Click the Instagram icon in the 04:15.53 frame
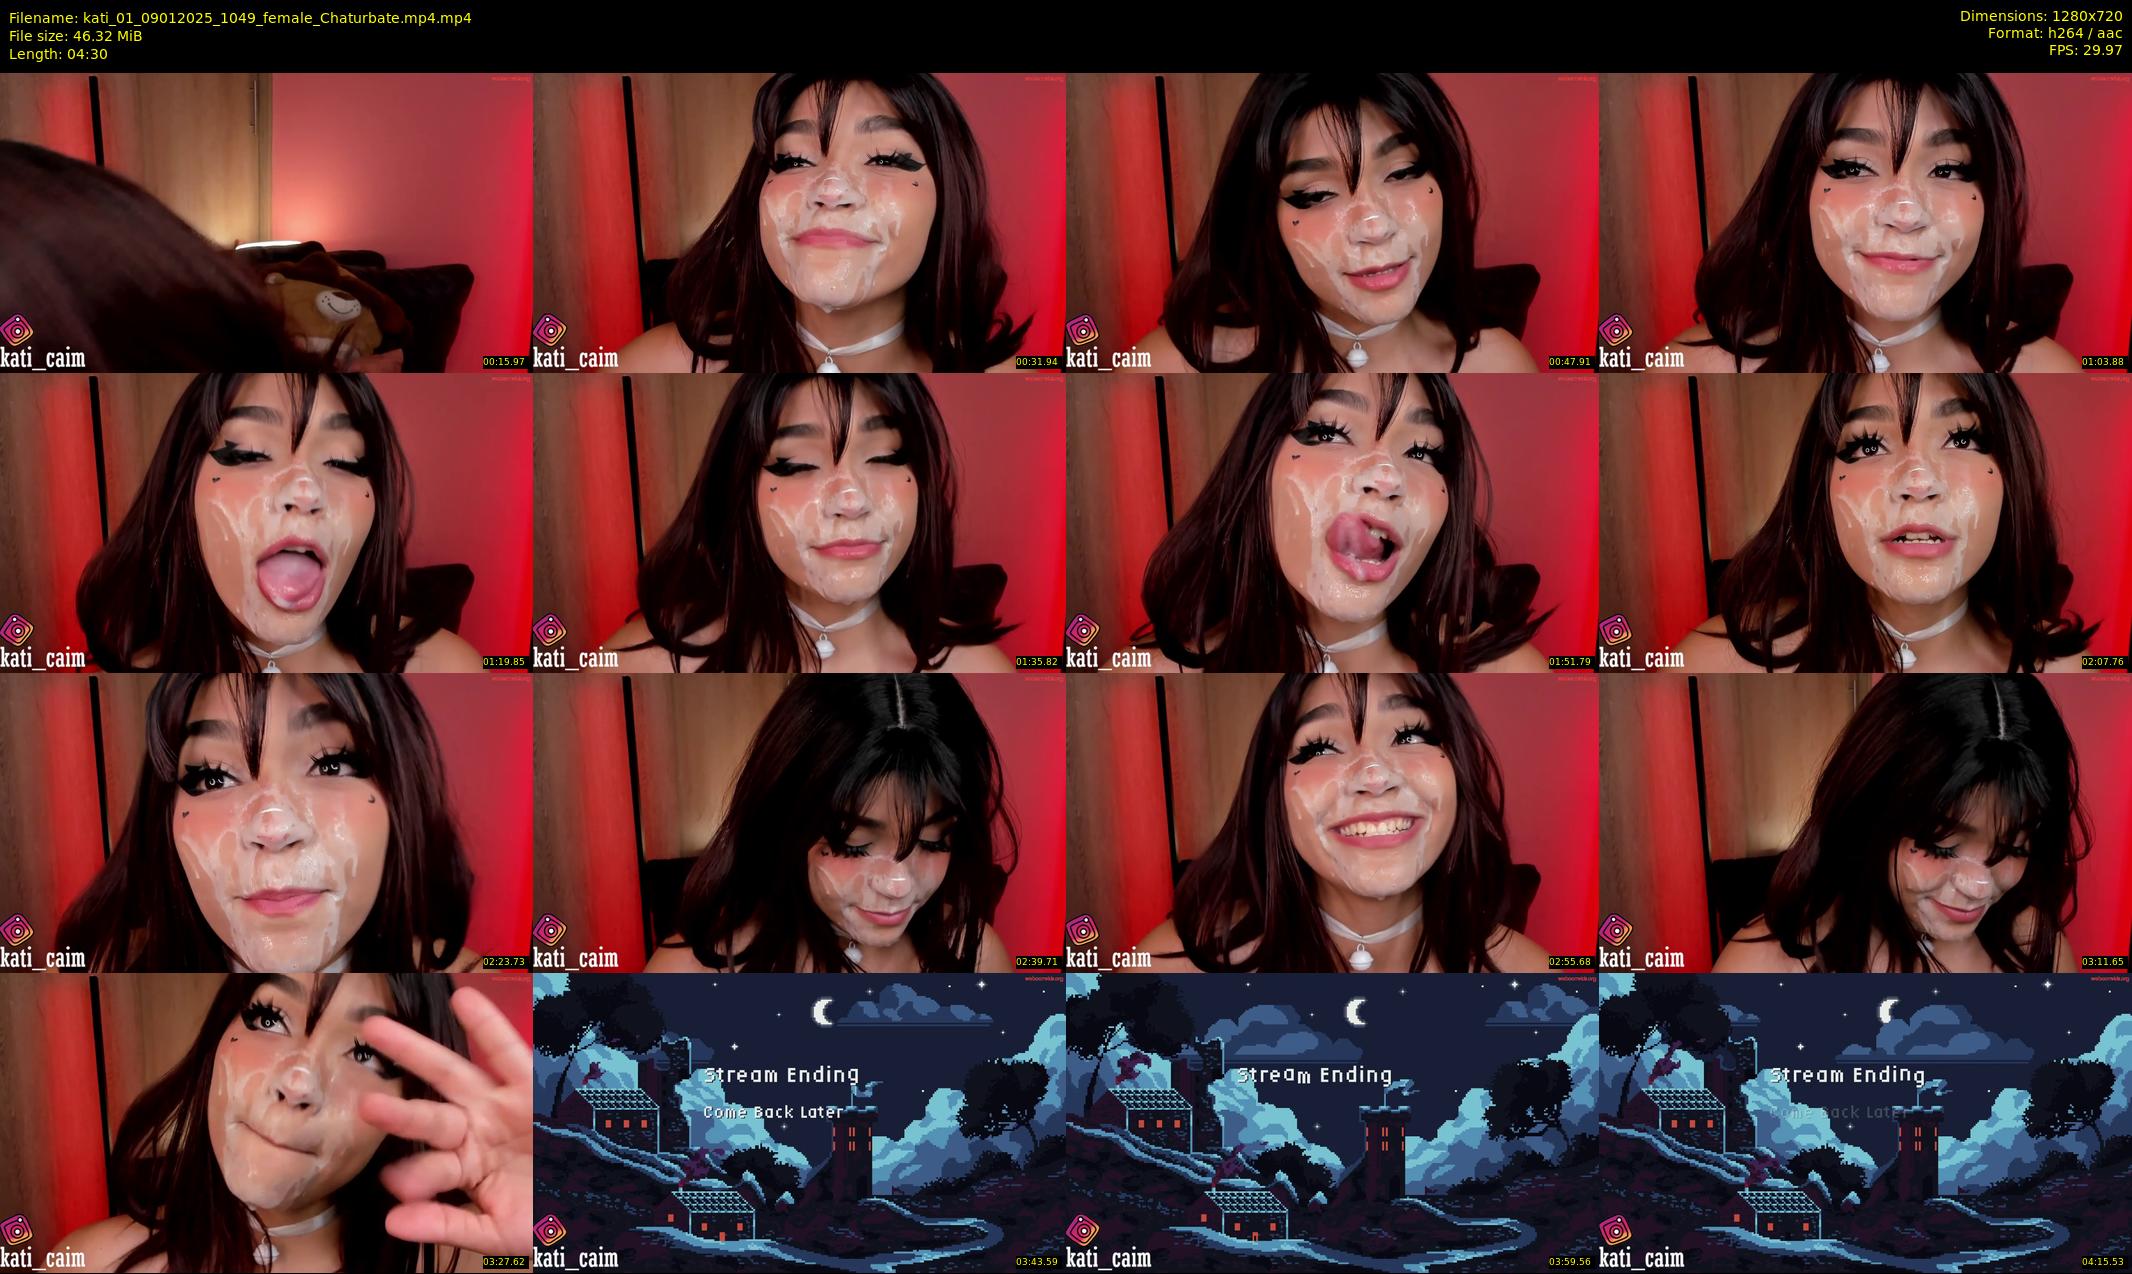This screenshot has width=2132, height=1274. tap(1616, 1230)
